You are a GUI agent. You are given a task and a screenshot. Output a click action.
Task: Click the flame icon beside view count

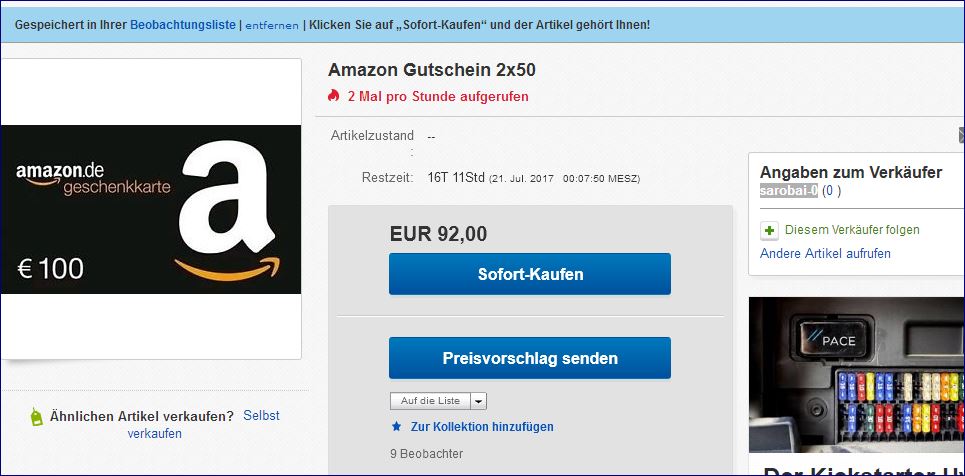pyautogui.click(x=334, y=96)
